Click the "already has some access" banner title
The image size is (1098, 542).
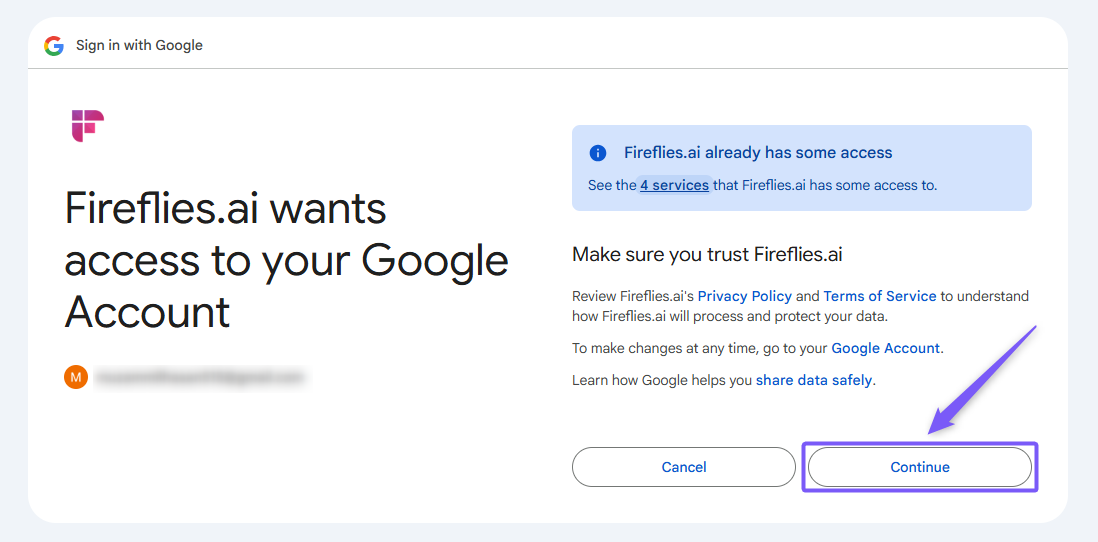point(758,153)
